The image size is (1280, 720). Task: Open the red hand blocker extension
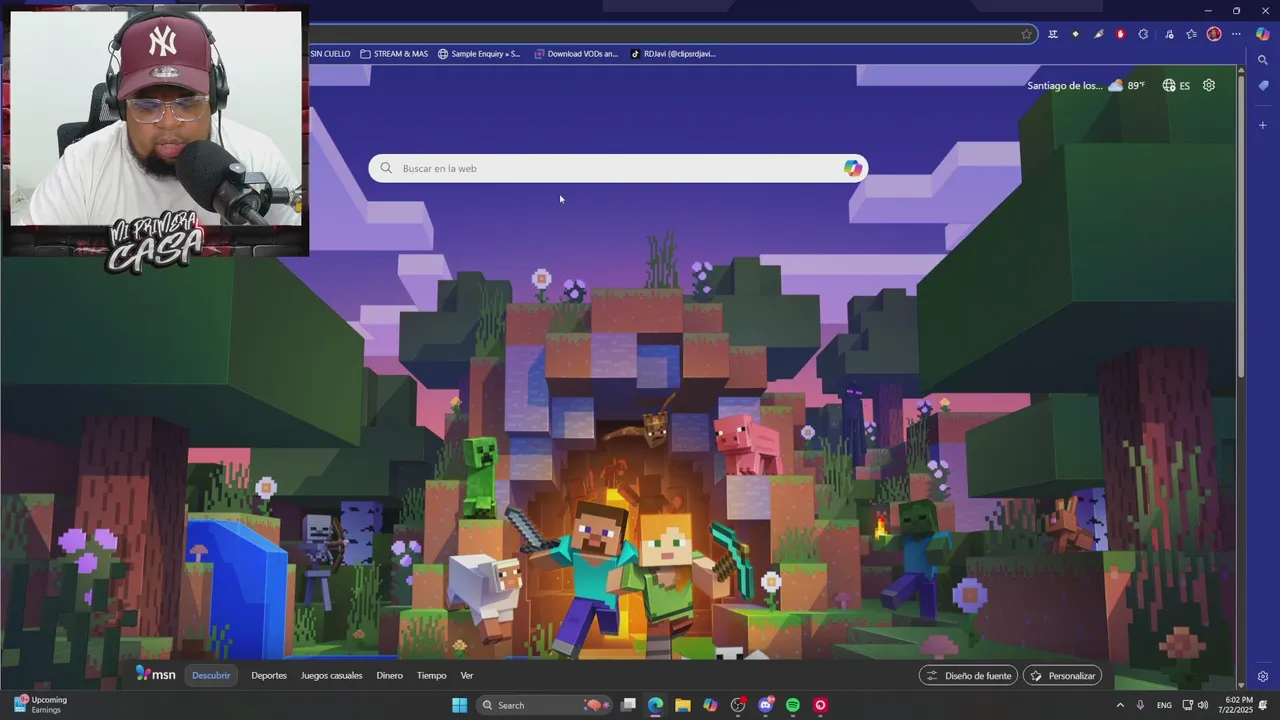click(x=1120, y=34)
